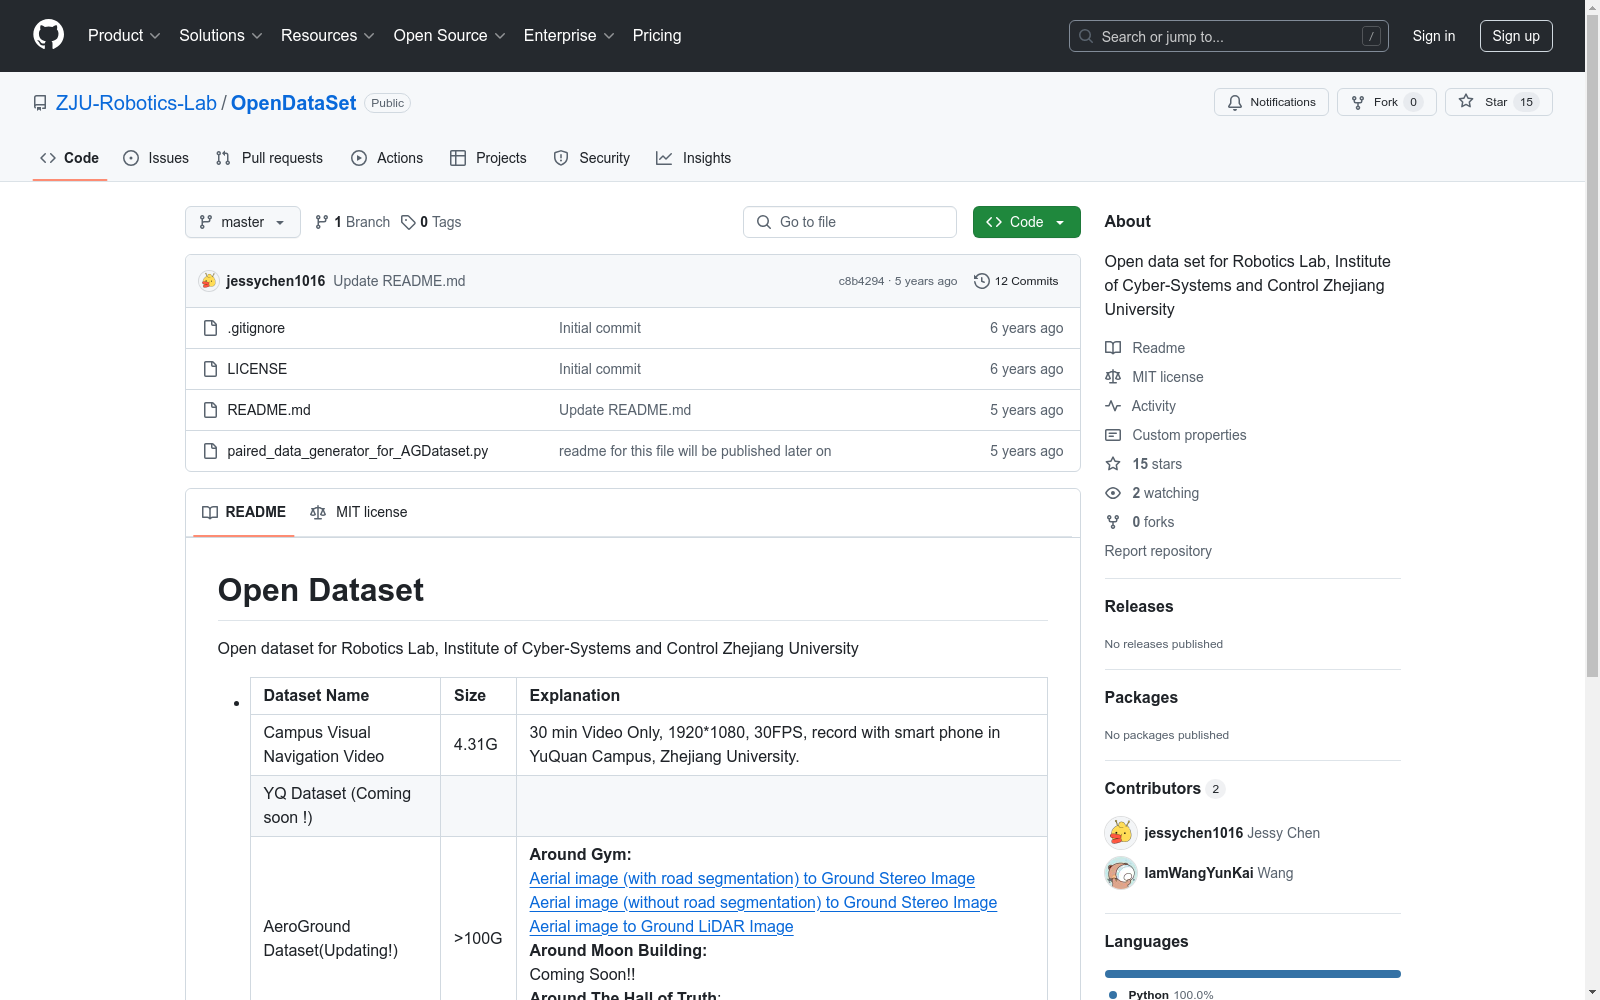
Task: Click the search magnifier icon in header
Action: click(1086, 36)
